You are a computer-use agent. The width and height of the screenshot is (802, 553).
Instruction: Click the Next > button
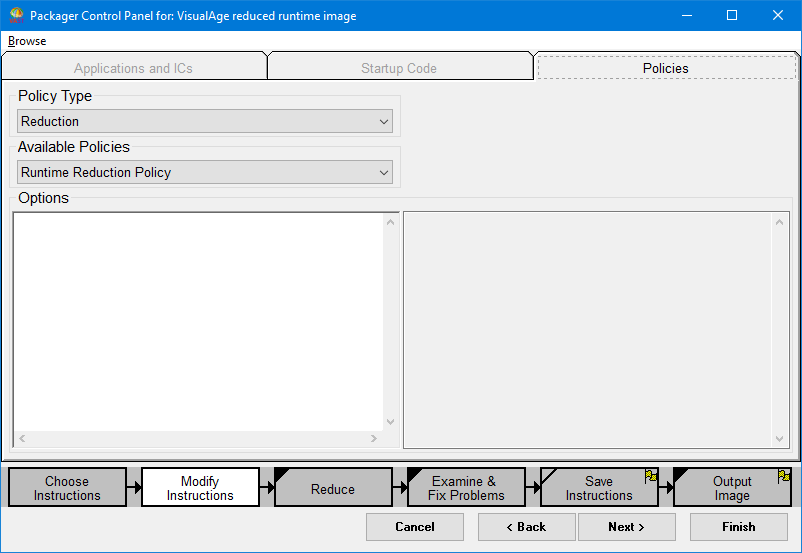(626, 527)
